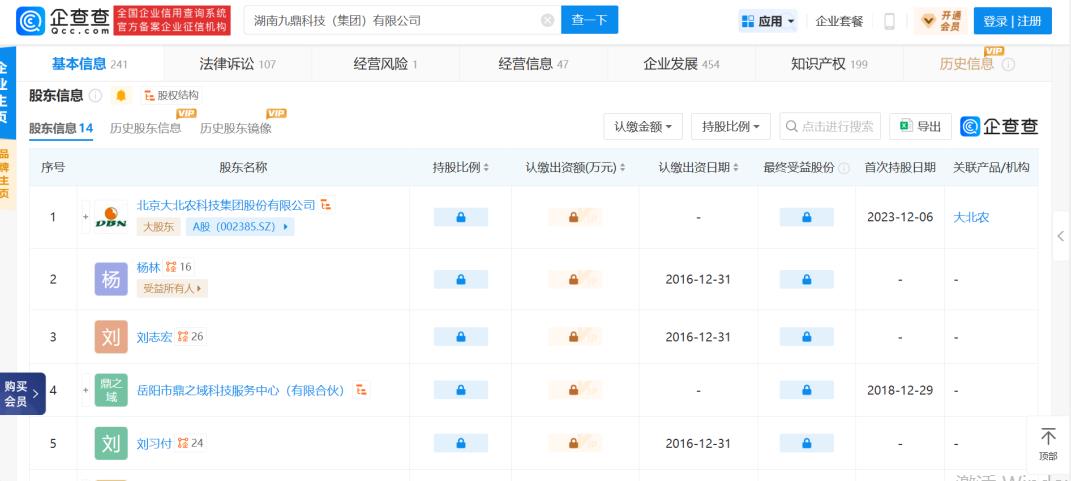
Task: Click 企业主页 left sidebar tab
Action: [x=7, y=92]
